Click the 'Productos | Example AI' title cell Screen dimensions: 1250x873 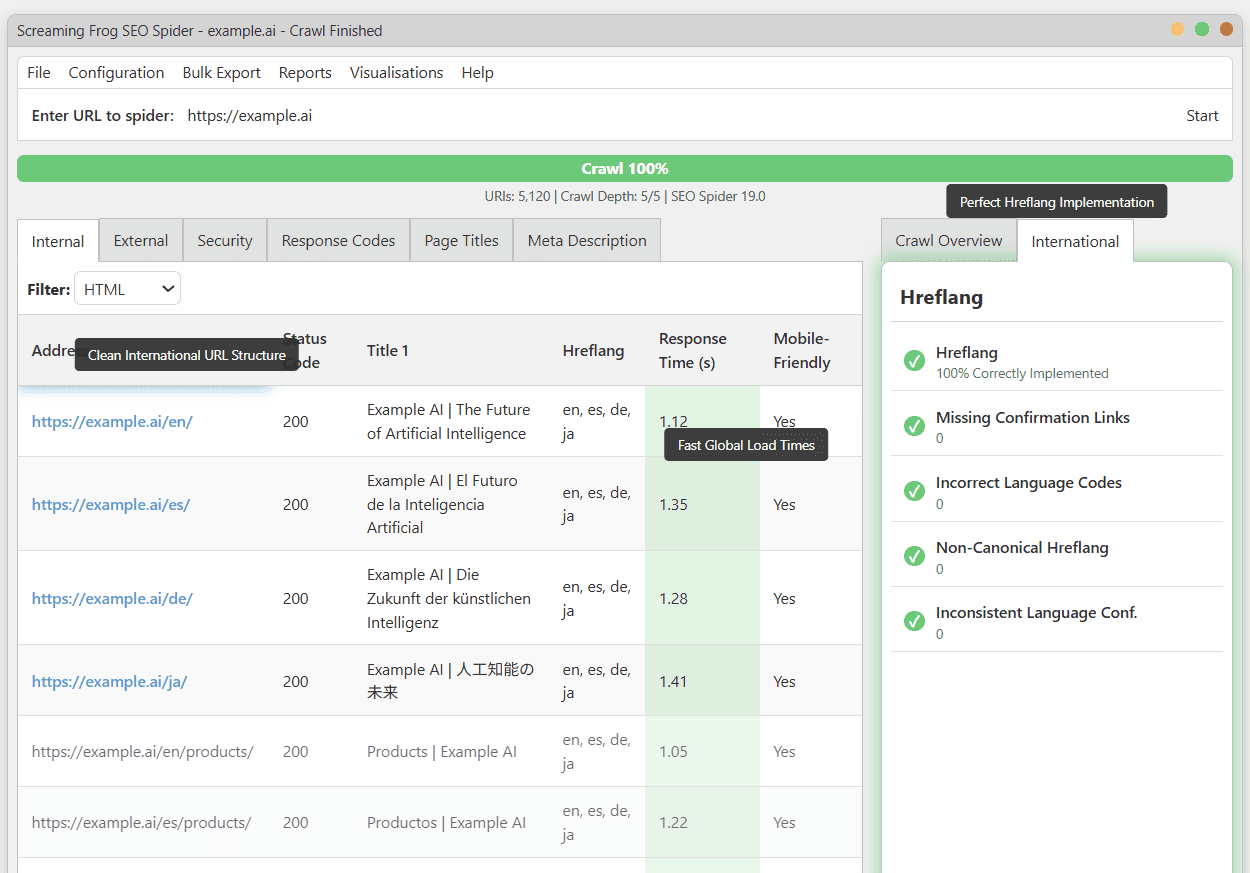446,823
